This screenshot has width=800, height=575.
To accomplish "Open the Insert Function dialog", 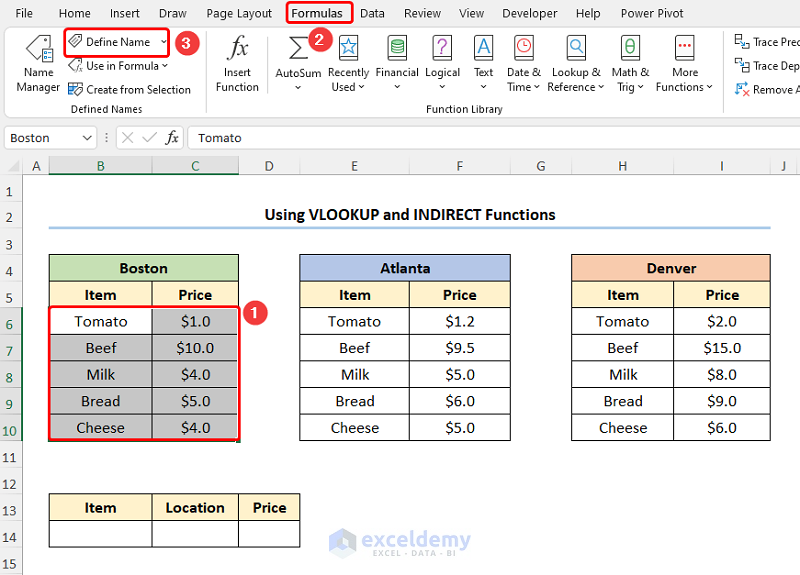I will pyautogui.click(x=237, y=64).
